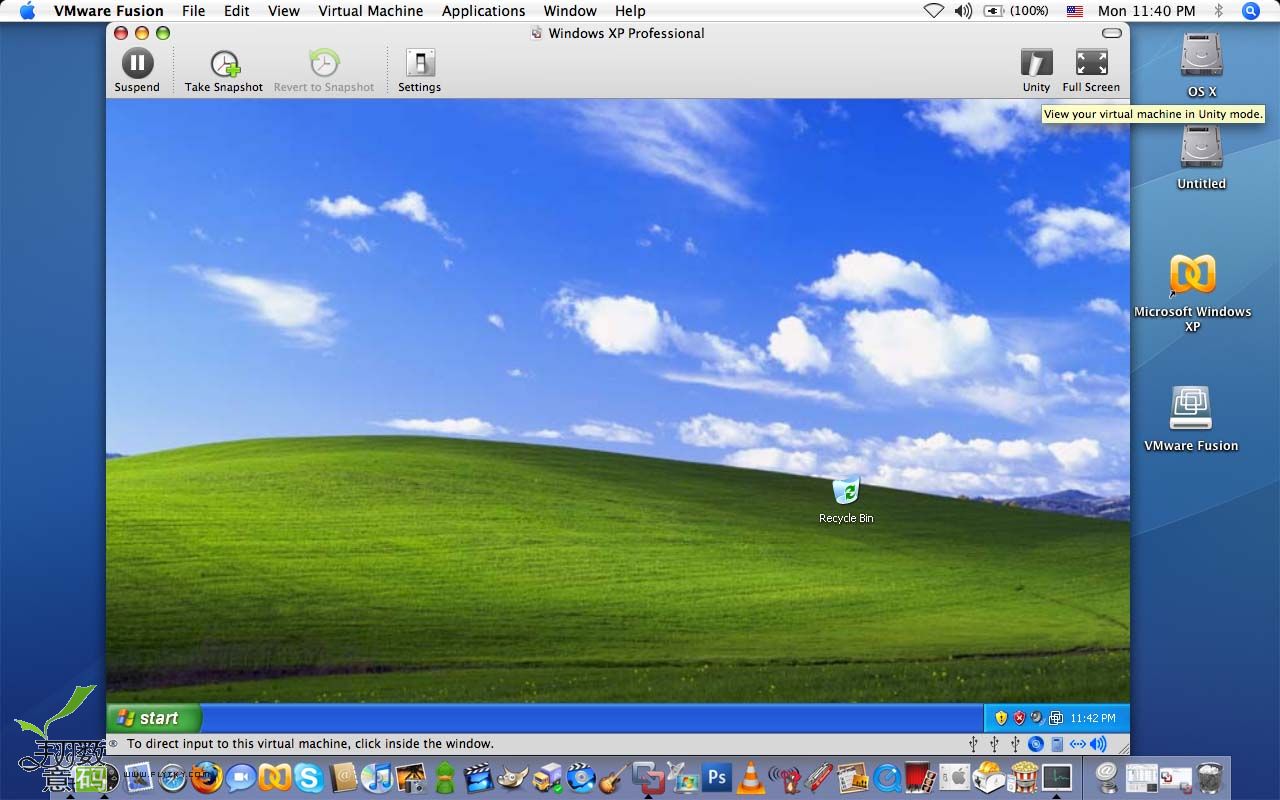Screen dimensions: 1280x800
Task: Open the VMware Fusion application menu
Action: pos(109,11)
